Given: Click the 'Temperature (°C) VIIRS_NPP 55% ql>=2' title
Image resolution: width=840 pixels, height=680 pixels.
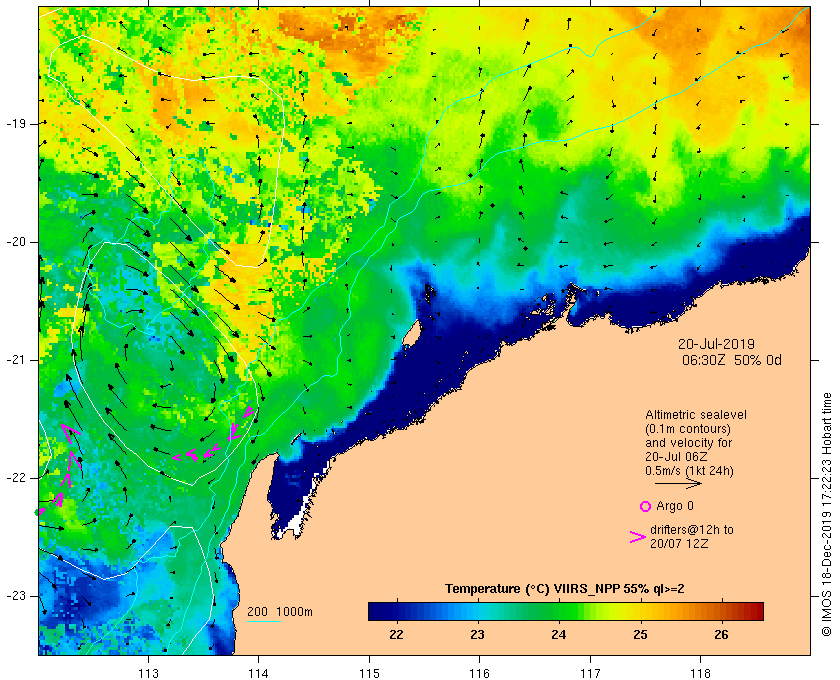Looking at the screenshot, I should [x=565, y=589].
